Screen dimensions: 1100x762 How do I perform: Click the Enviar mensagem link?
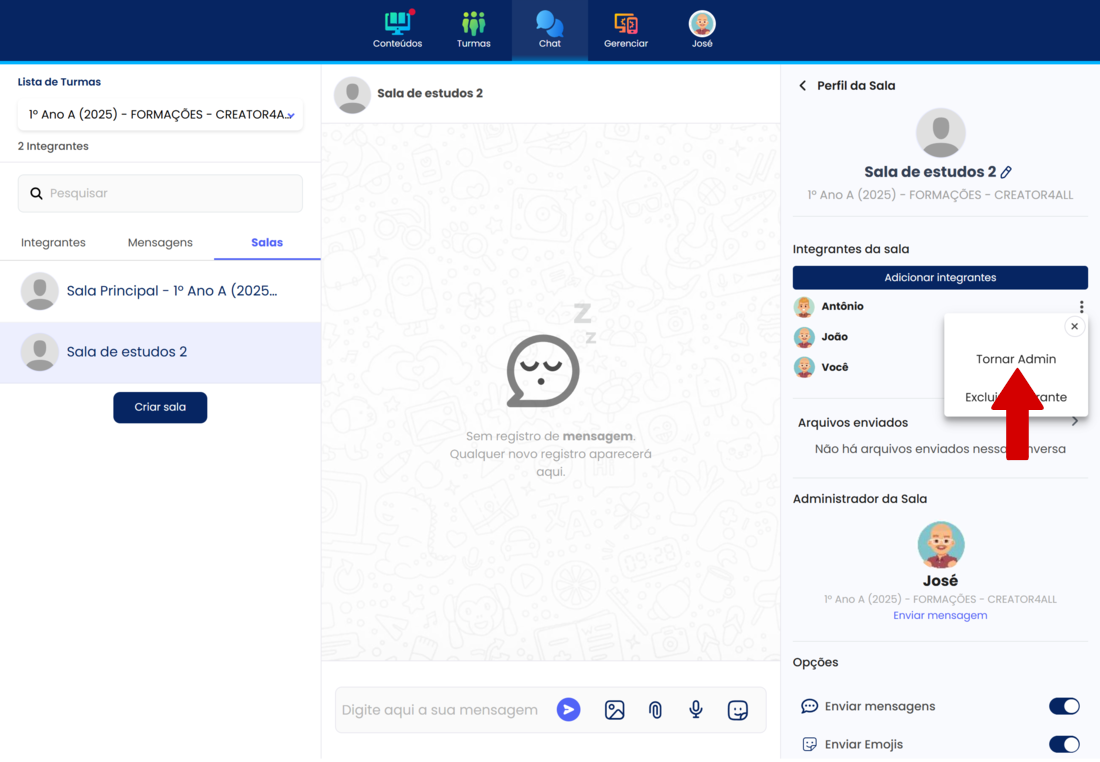click(x=940, y=615)
